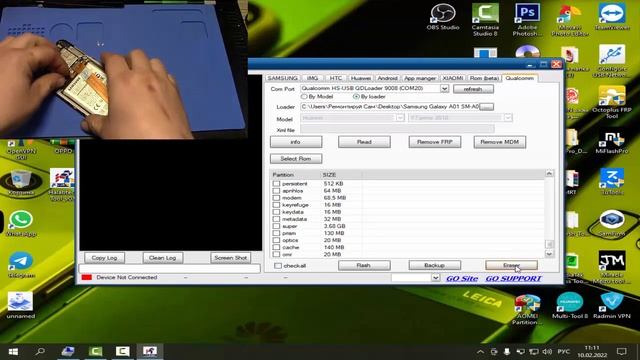This screenshot has width=640, height=360.
Task: Open Camtasia Studio 8 desktop icon
Action: [485, 20]
